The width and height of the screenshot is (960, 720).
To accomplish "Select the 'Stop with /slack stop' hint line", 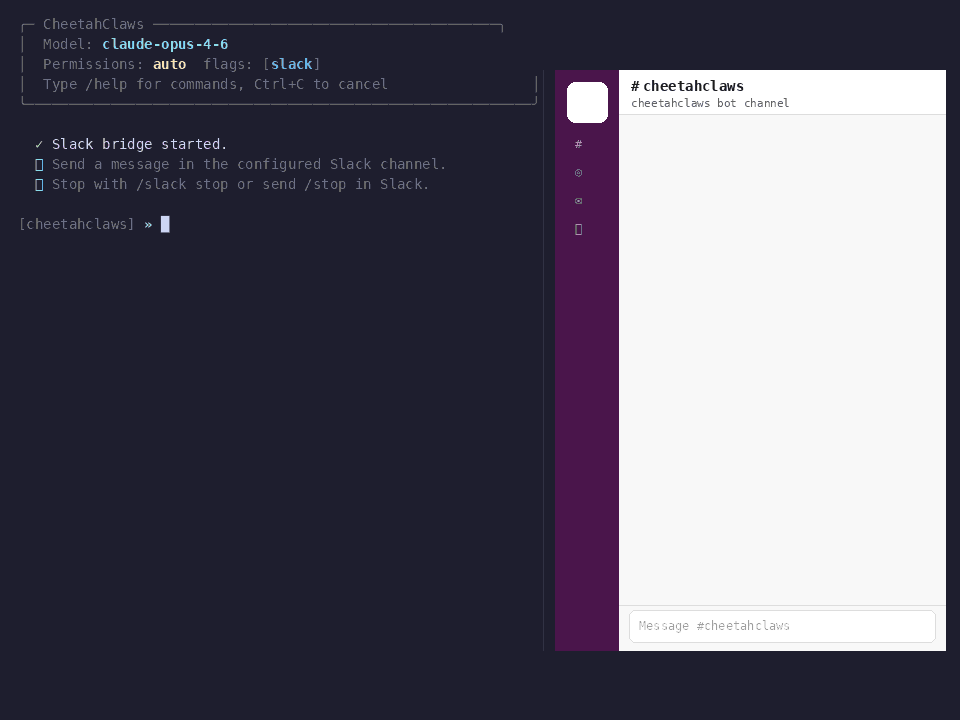I will click(240, 184).
